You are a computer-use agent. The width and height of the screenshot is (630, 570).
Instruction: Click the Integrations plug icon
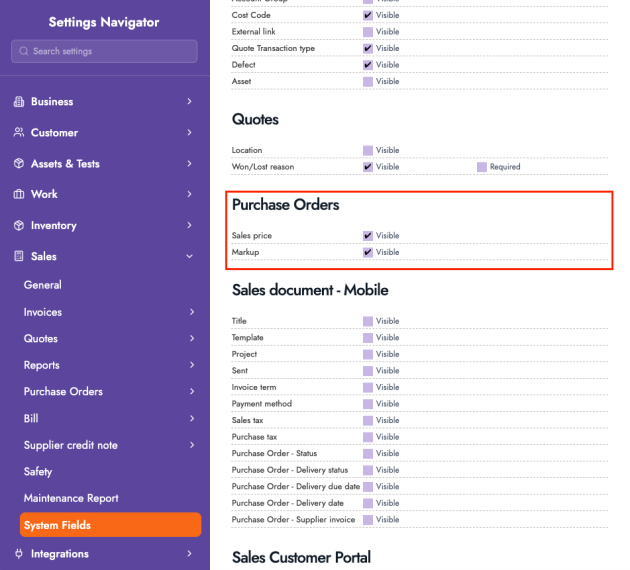point(19,554)
